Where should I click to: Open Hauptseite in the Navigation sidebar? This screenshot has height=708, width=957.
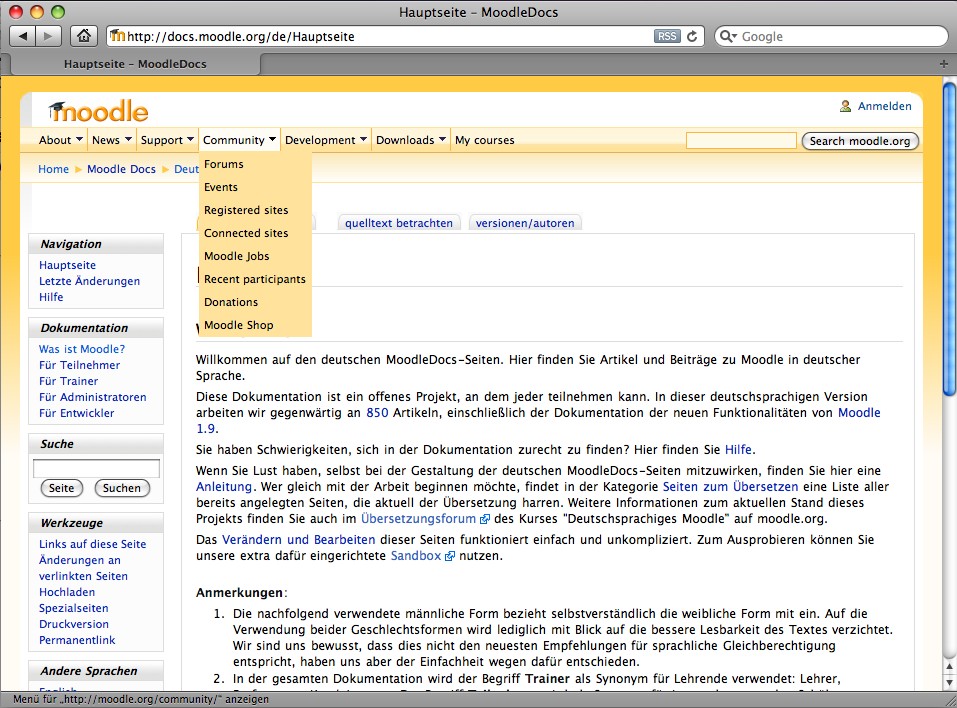pos(67,266)
